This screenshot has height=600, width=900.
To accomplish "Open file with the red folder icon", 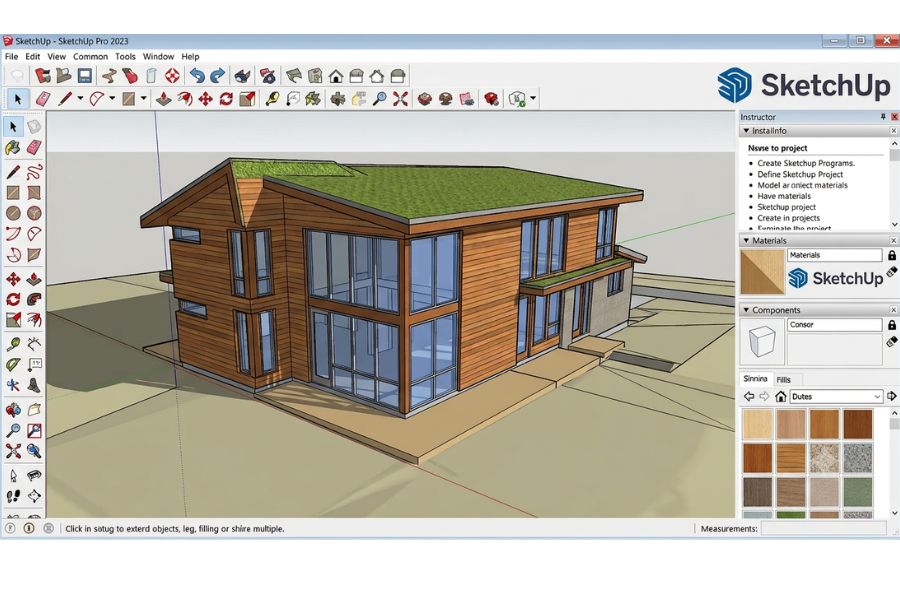I will (42, 76).
